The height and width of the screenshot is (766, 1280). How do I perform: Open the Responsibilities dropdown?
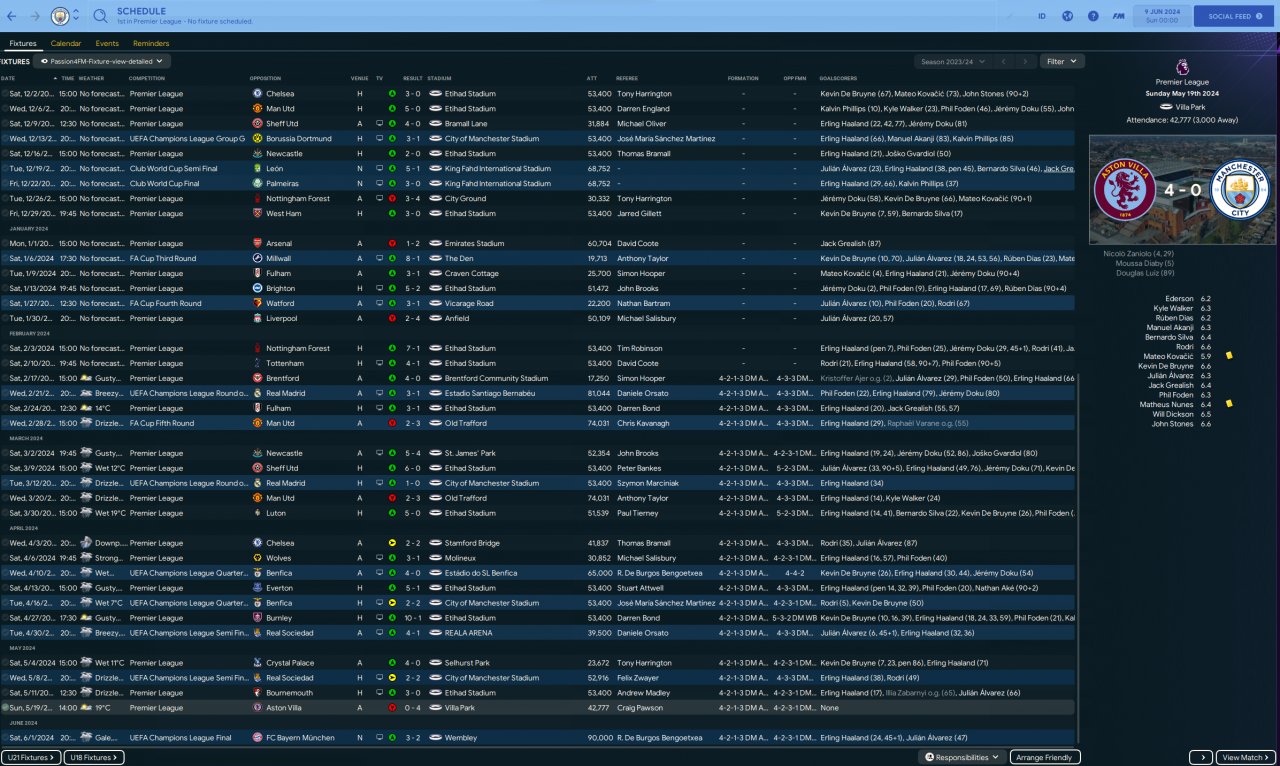961,757
